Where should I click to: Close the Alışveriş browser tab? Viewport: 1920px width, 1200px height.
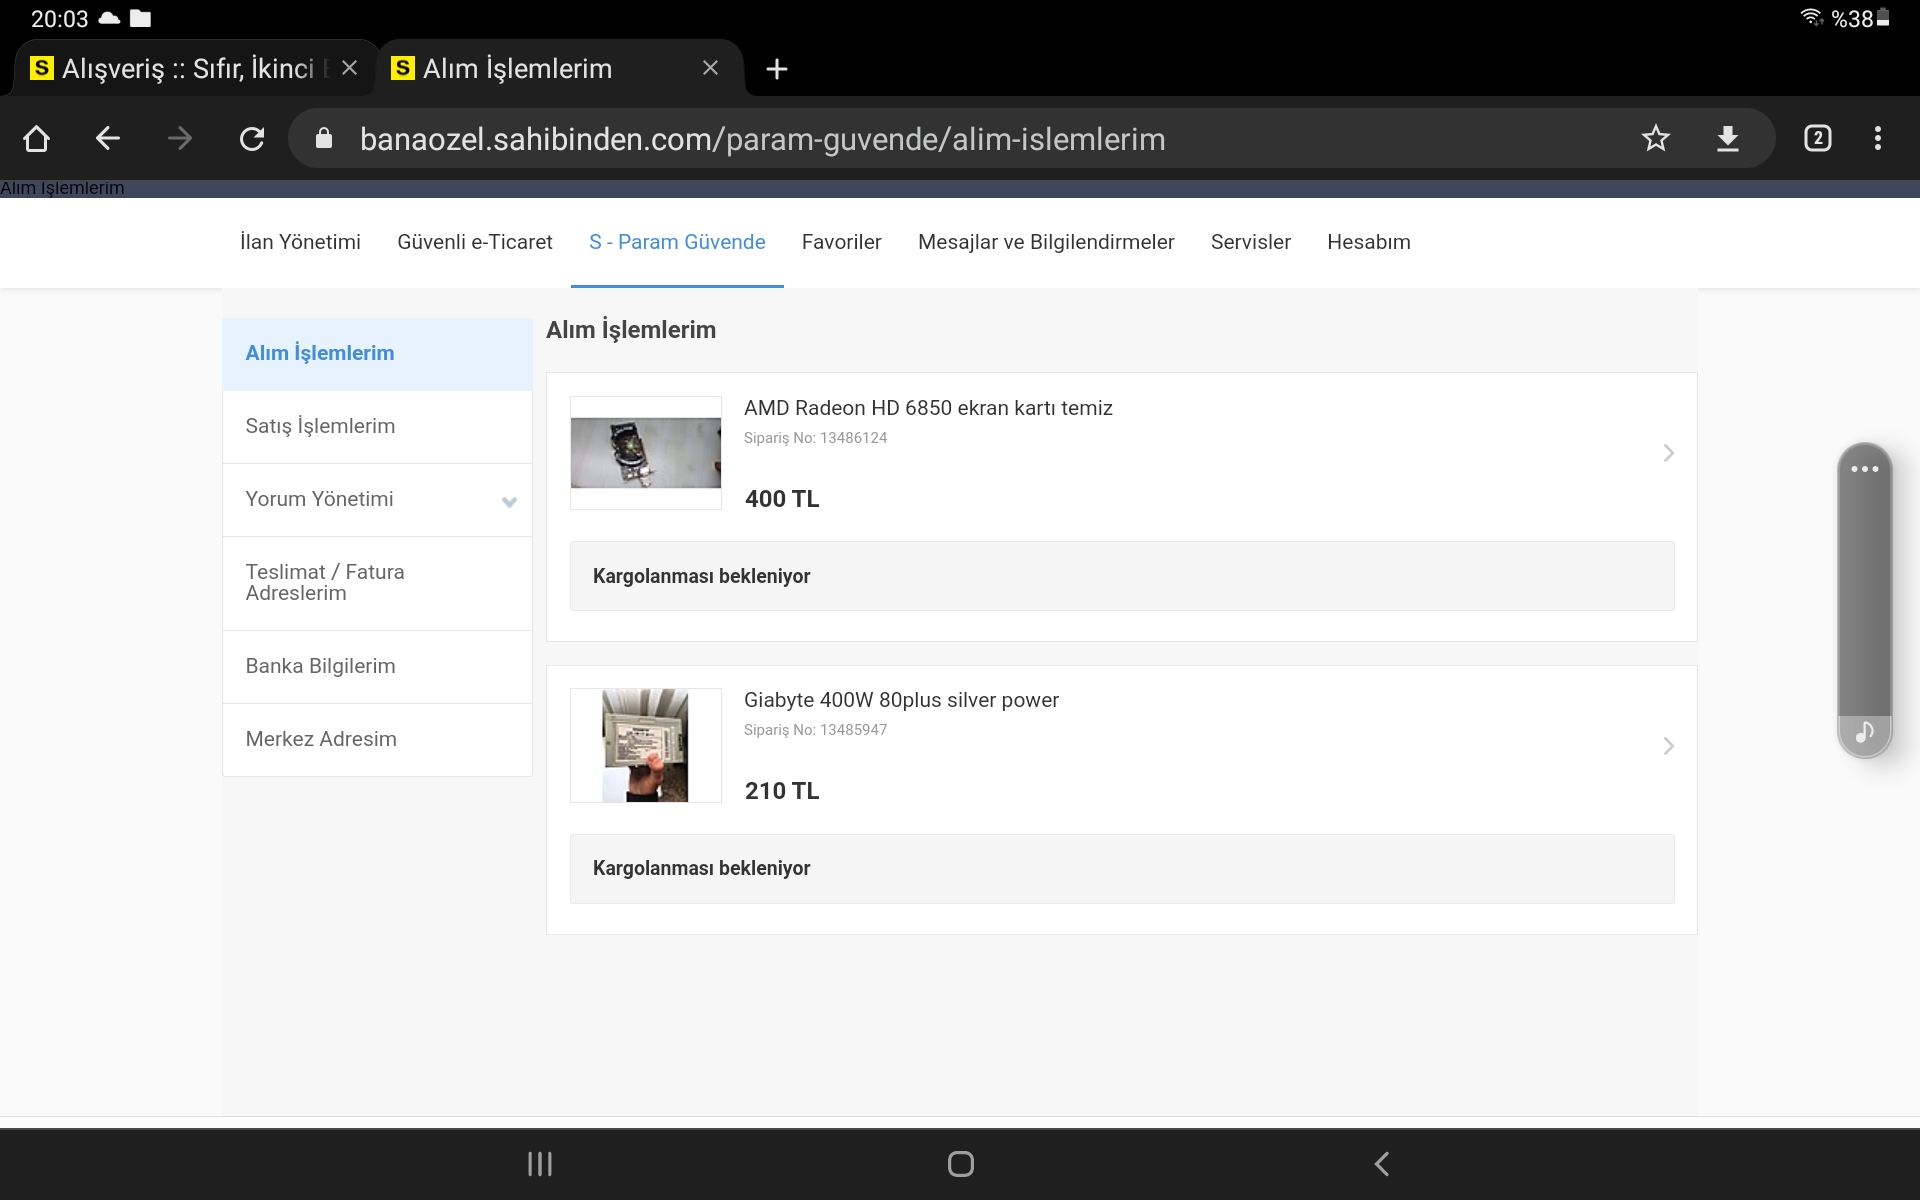click(349, 68)
